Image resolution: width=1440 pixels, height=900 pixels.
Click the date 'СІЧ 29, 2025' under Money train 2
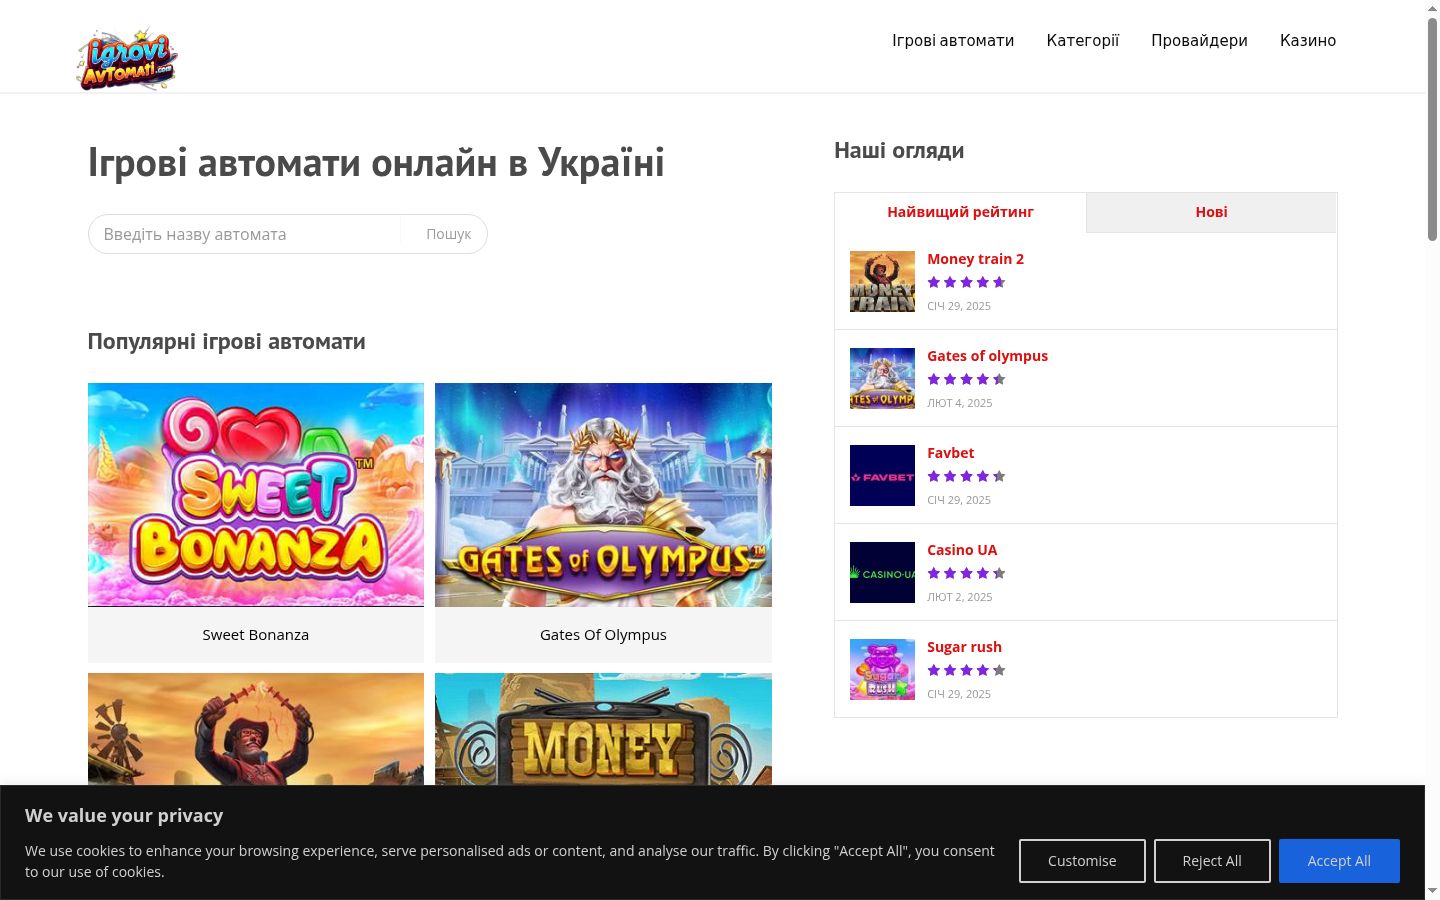[959, 306]
